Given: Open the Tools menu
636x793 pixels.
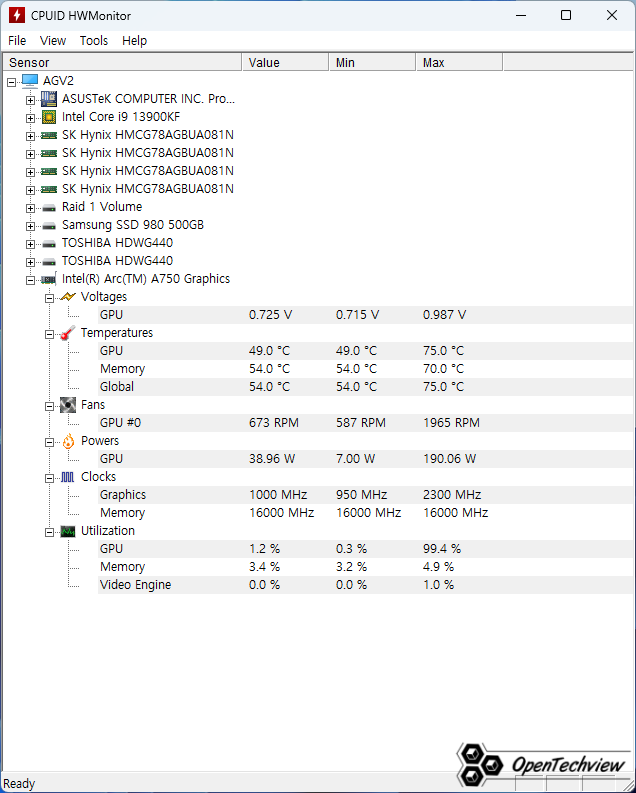Looking at the screenshot, I should coord(94,40).
